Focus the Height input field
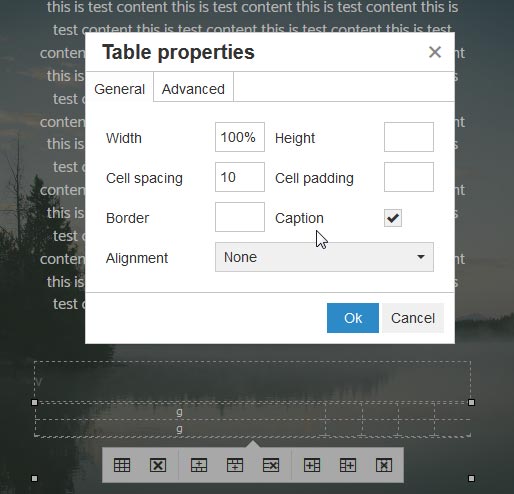The image size is (514, 494). click(x=409, y=137)
